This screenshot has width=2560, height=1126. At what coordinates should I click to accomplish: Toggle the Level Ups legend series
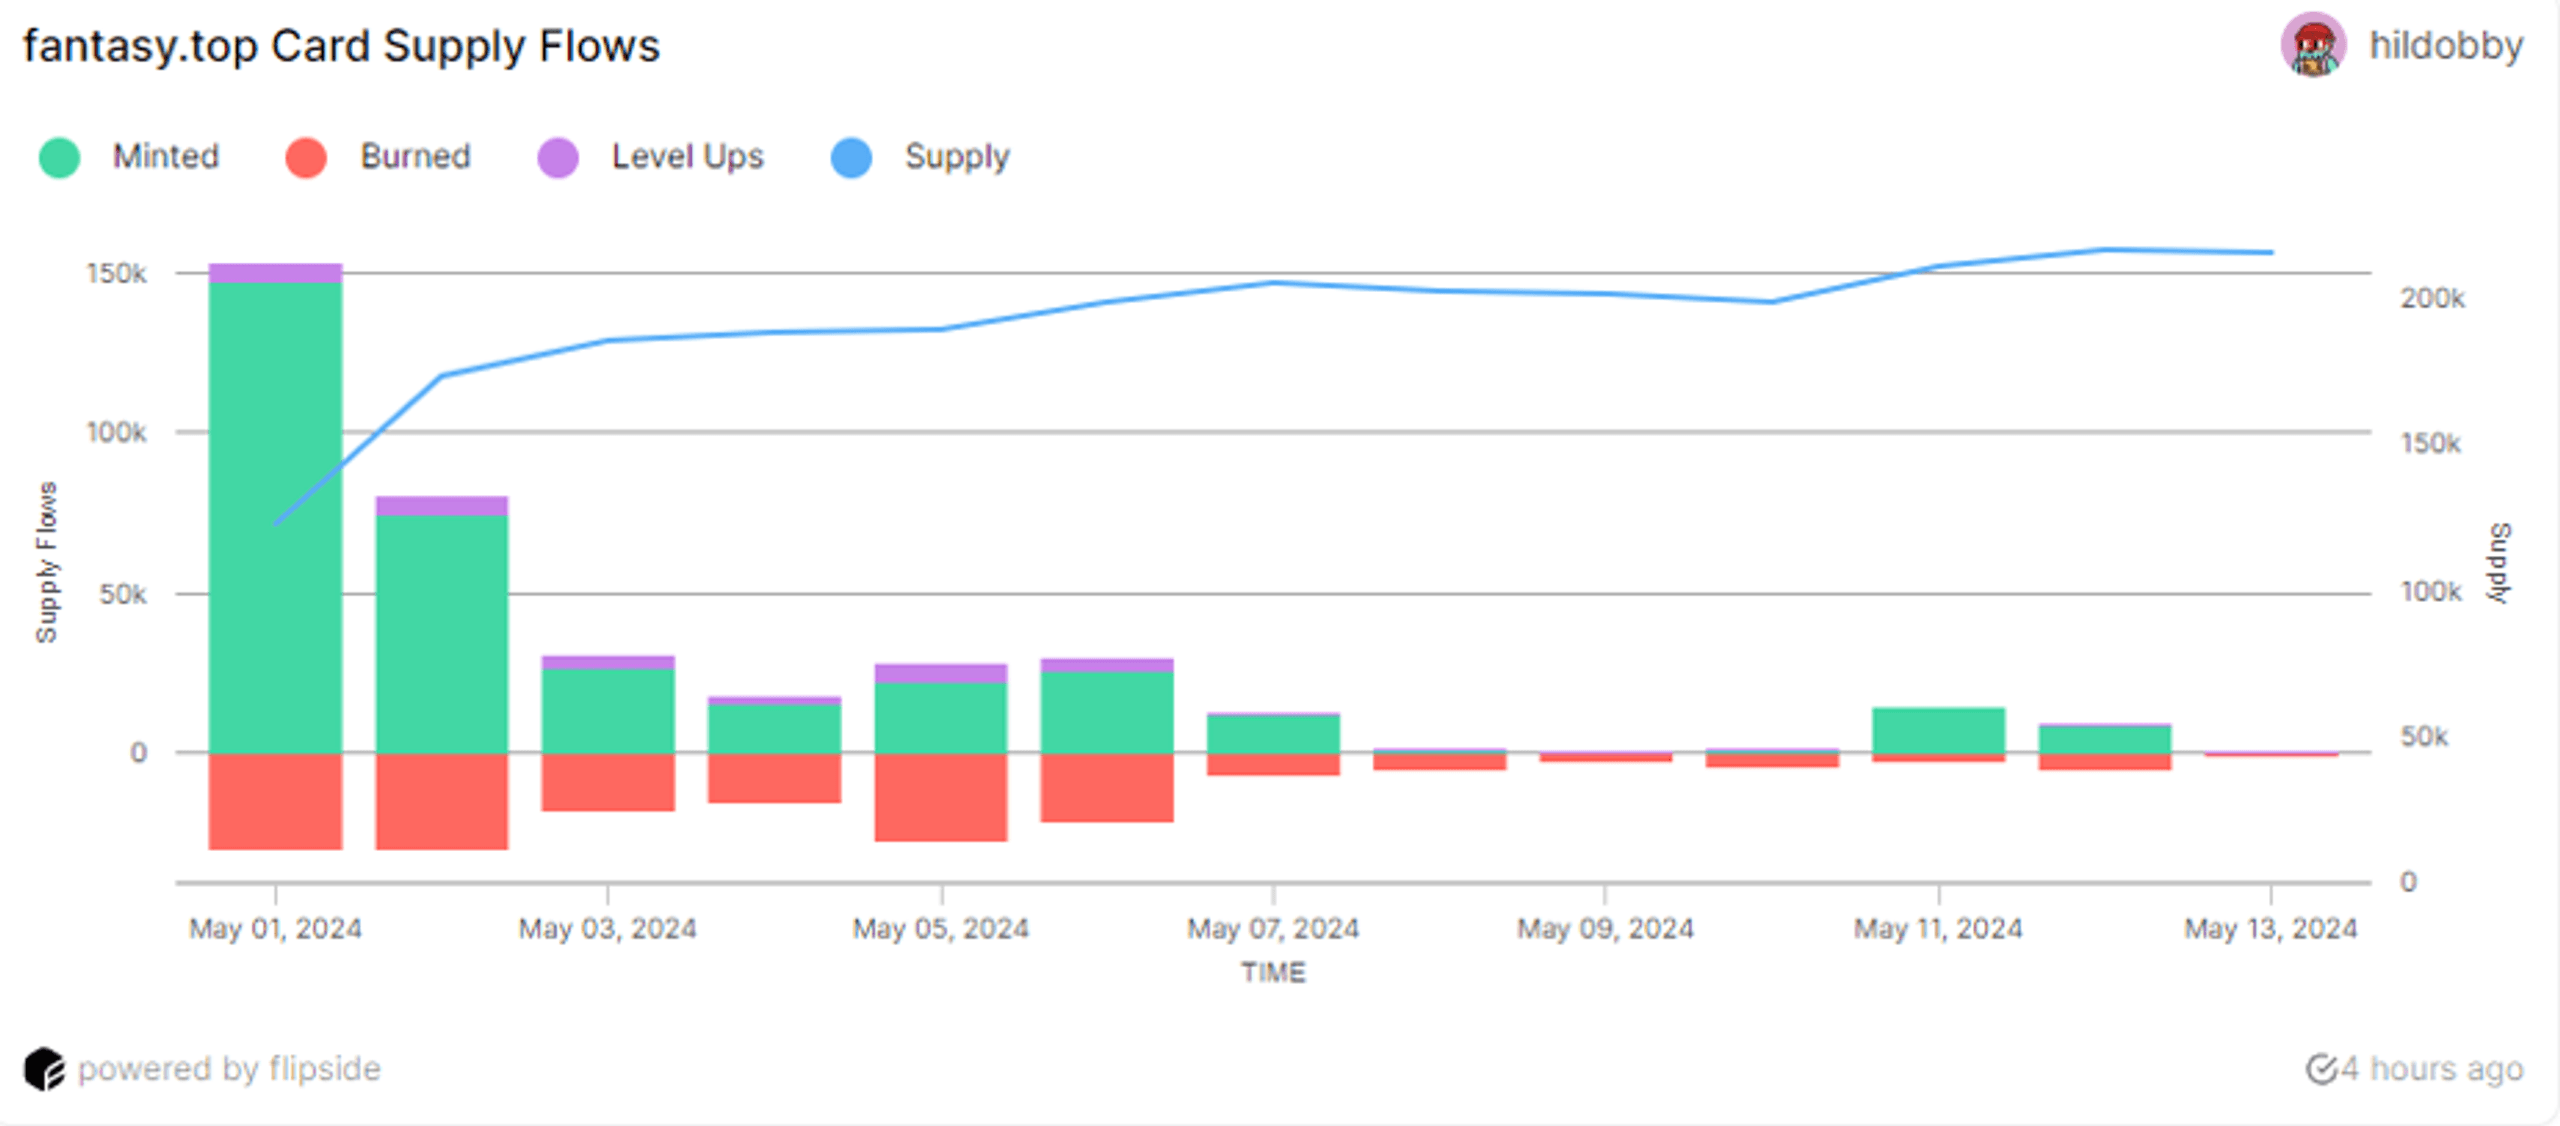(x=650, y=157)
